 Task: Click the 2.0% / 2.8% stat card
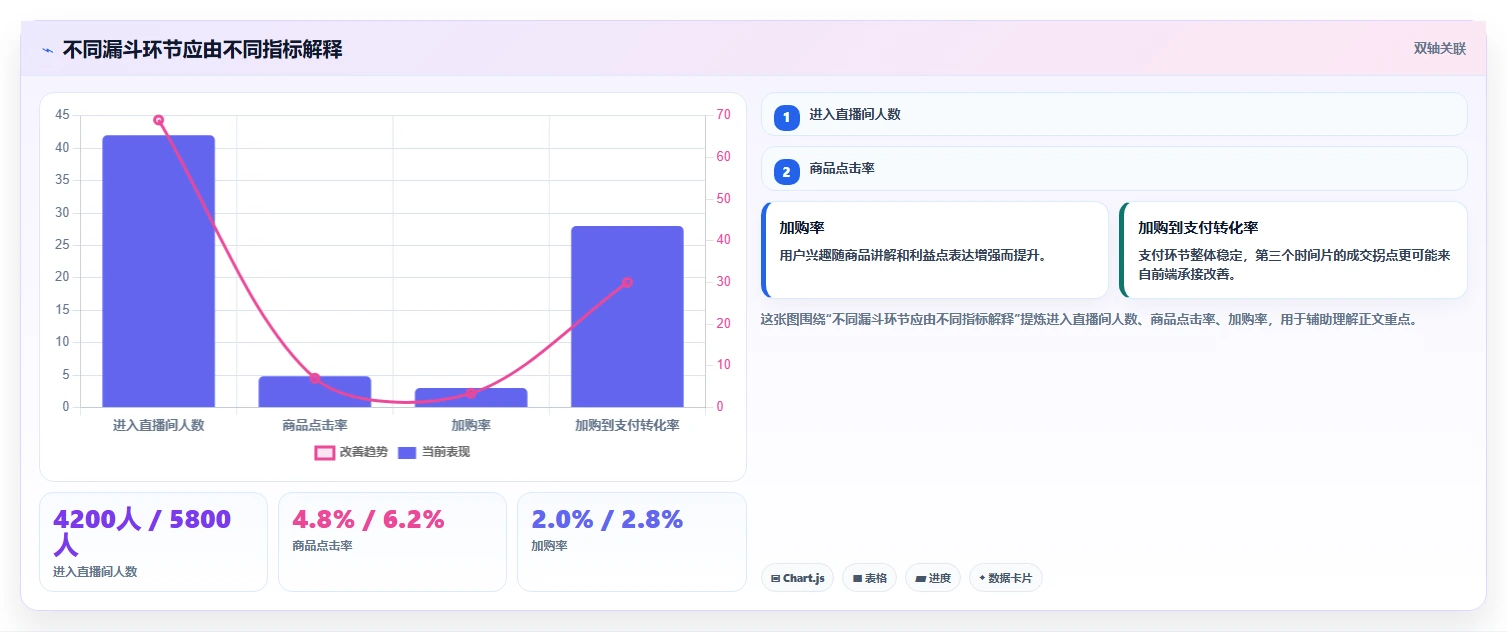(x=631, y=542)
